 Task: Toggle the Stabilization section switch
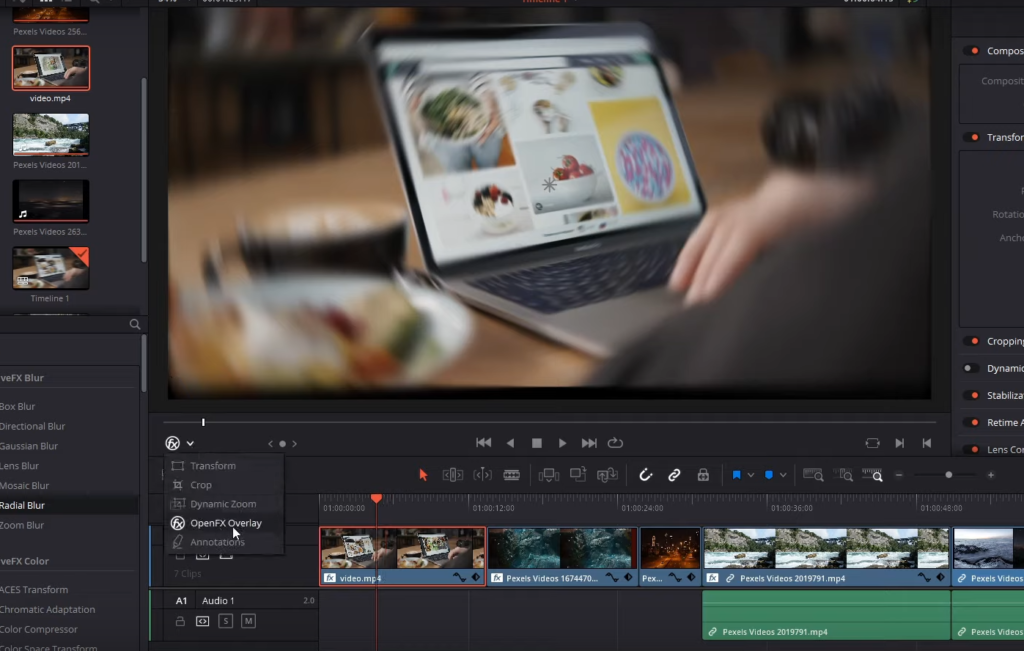point(971,395)
